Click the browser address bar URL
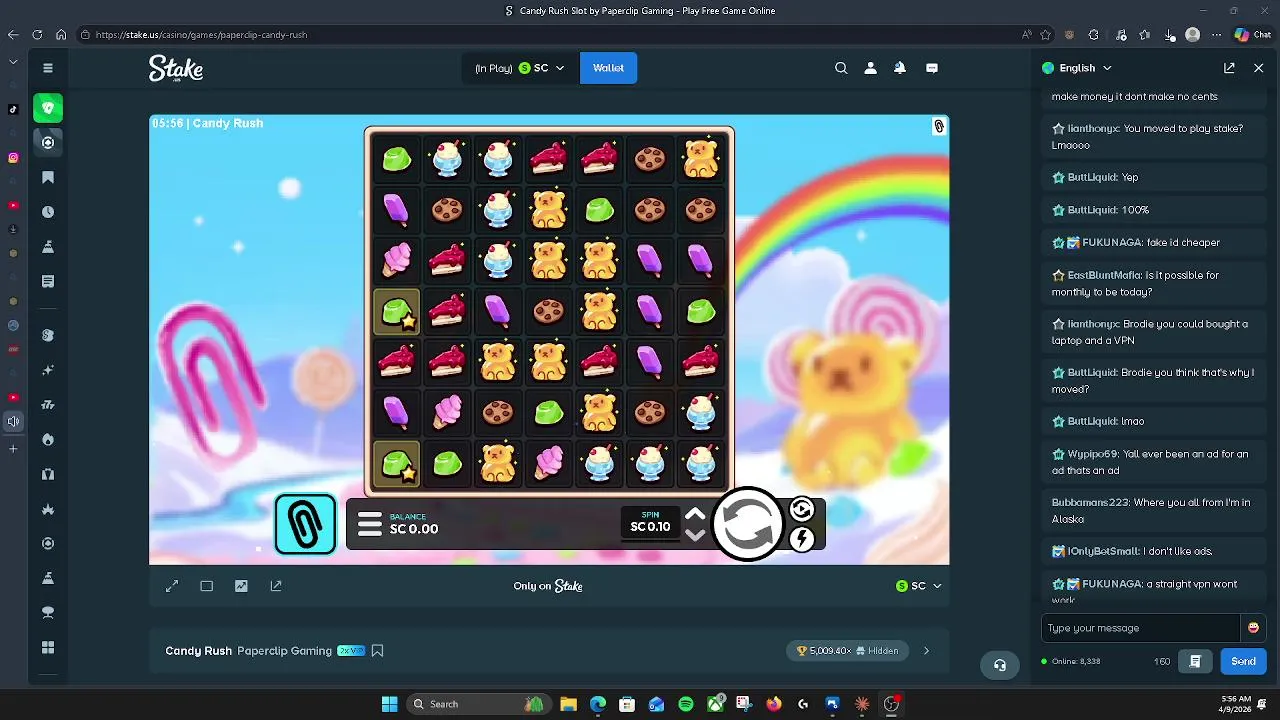This screenshot has height=720, width=1280. (x=201, y=35)
